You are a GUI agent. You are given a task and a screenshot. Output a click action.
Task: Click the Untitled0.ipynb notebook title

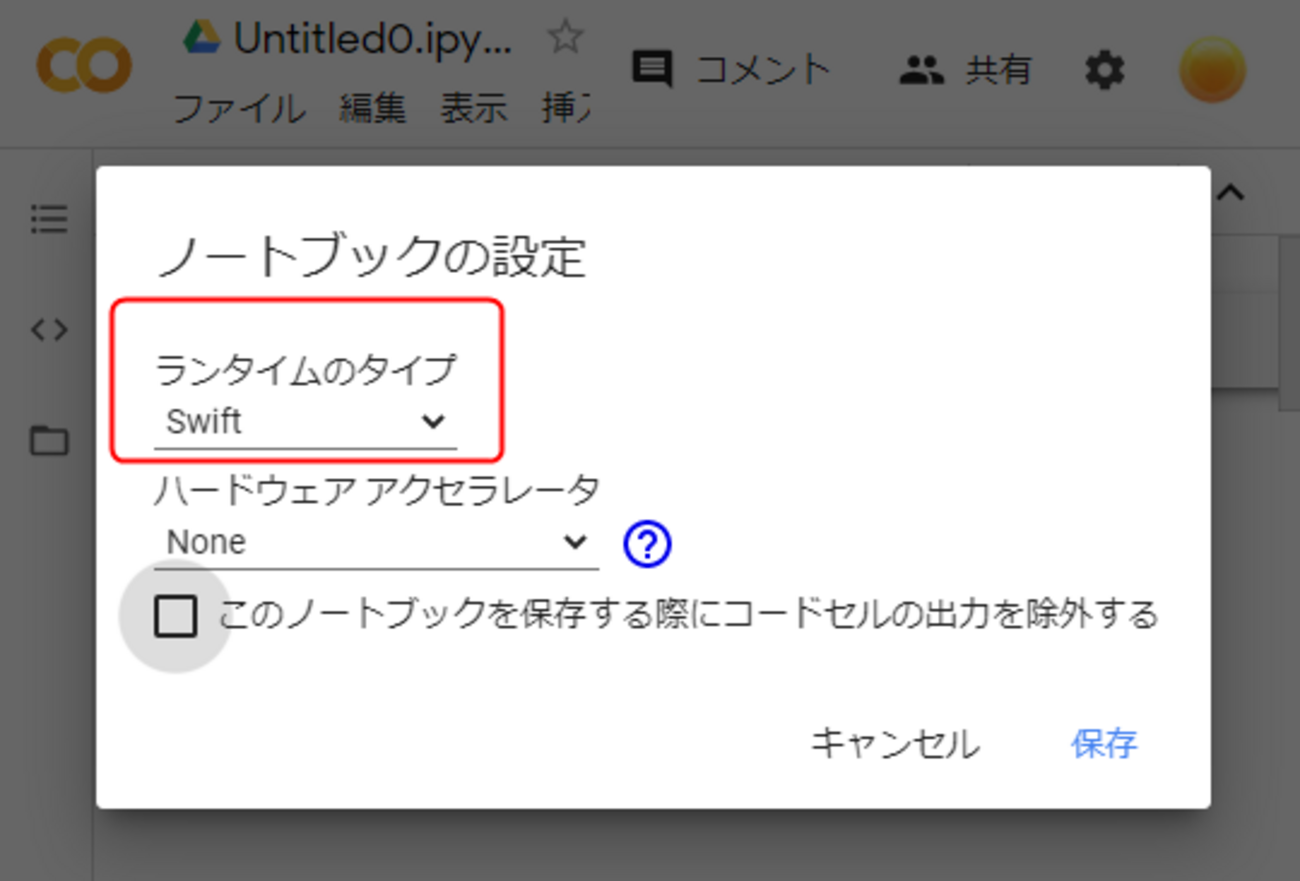[x=373, y=39]
